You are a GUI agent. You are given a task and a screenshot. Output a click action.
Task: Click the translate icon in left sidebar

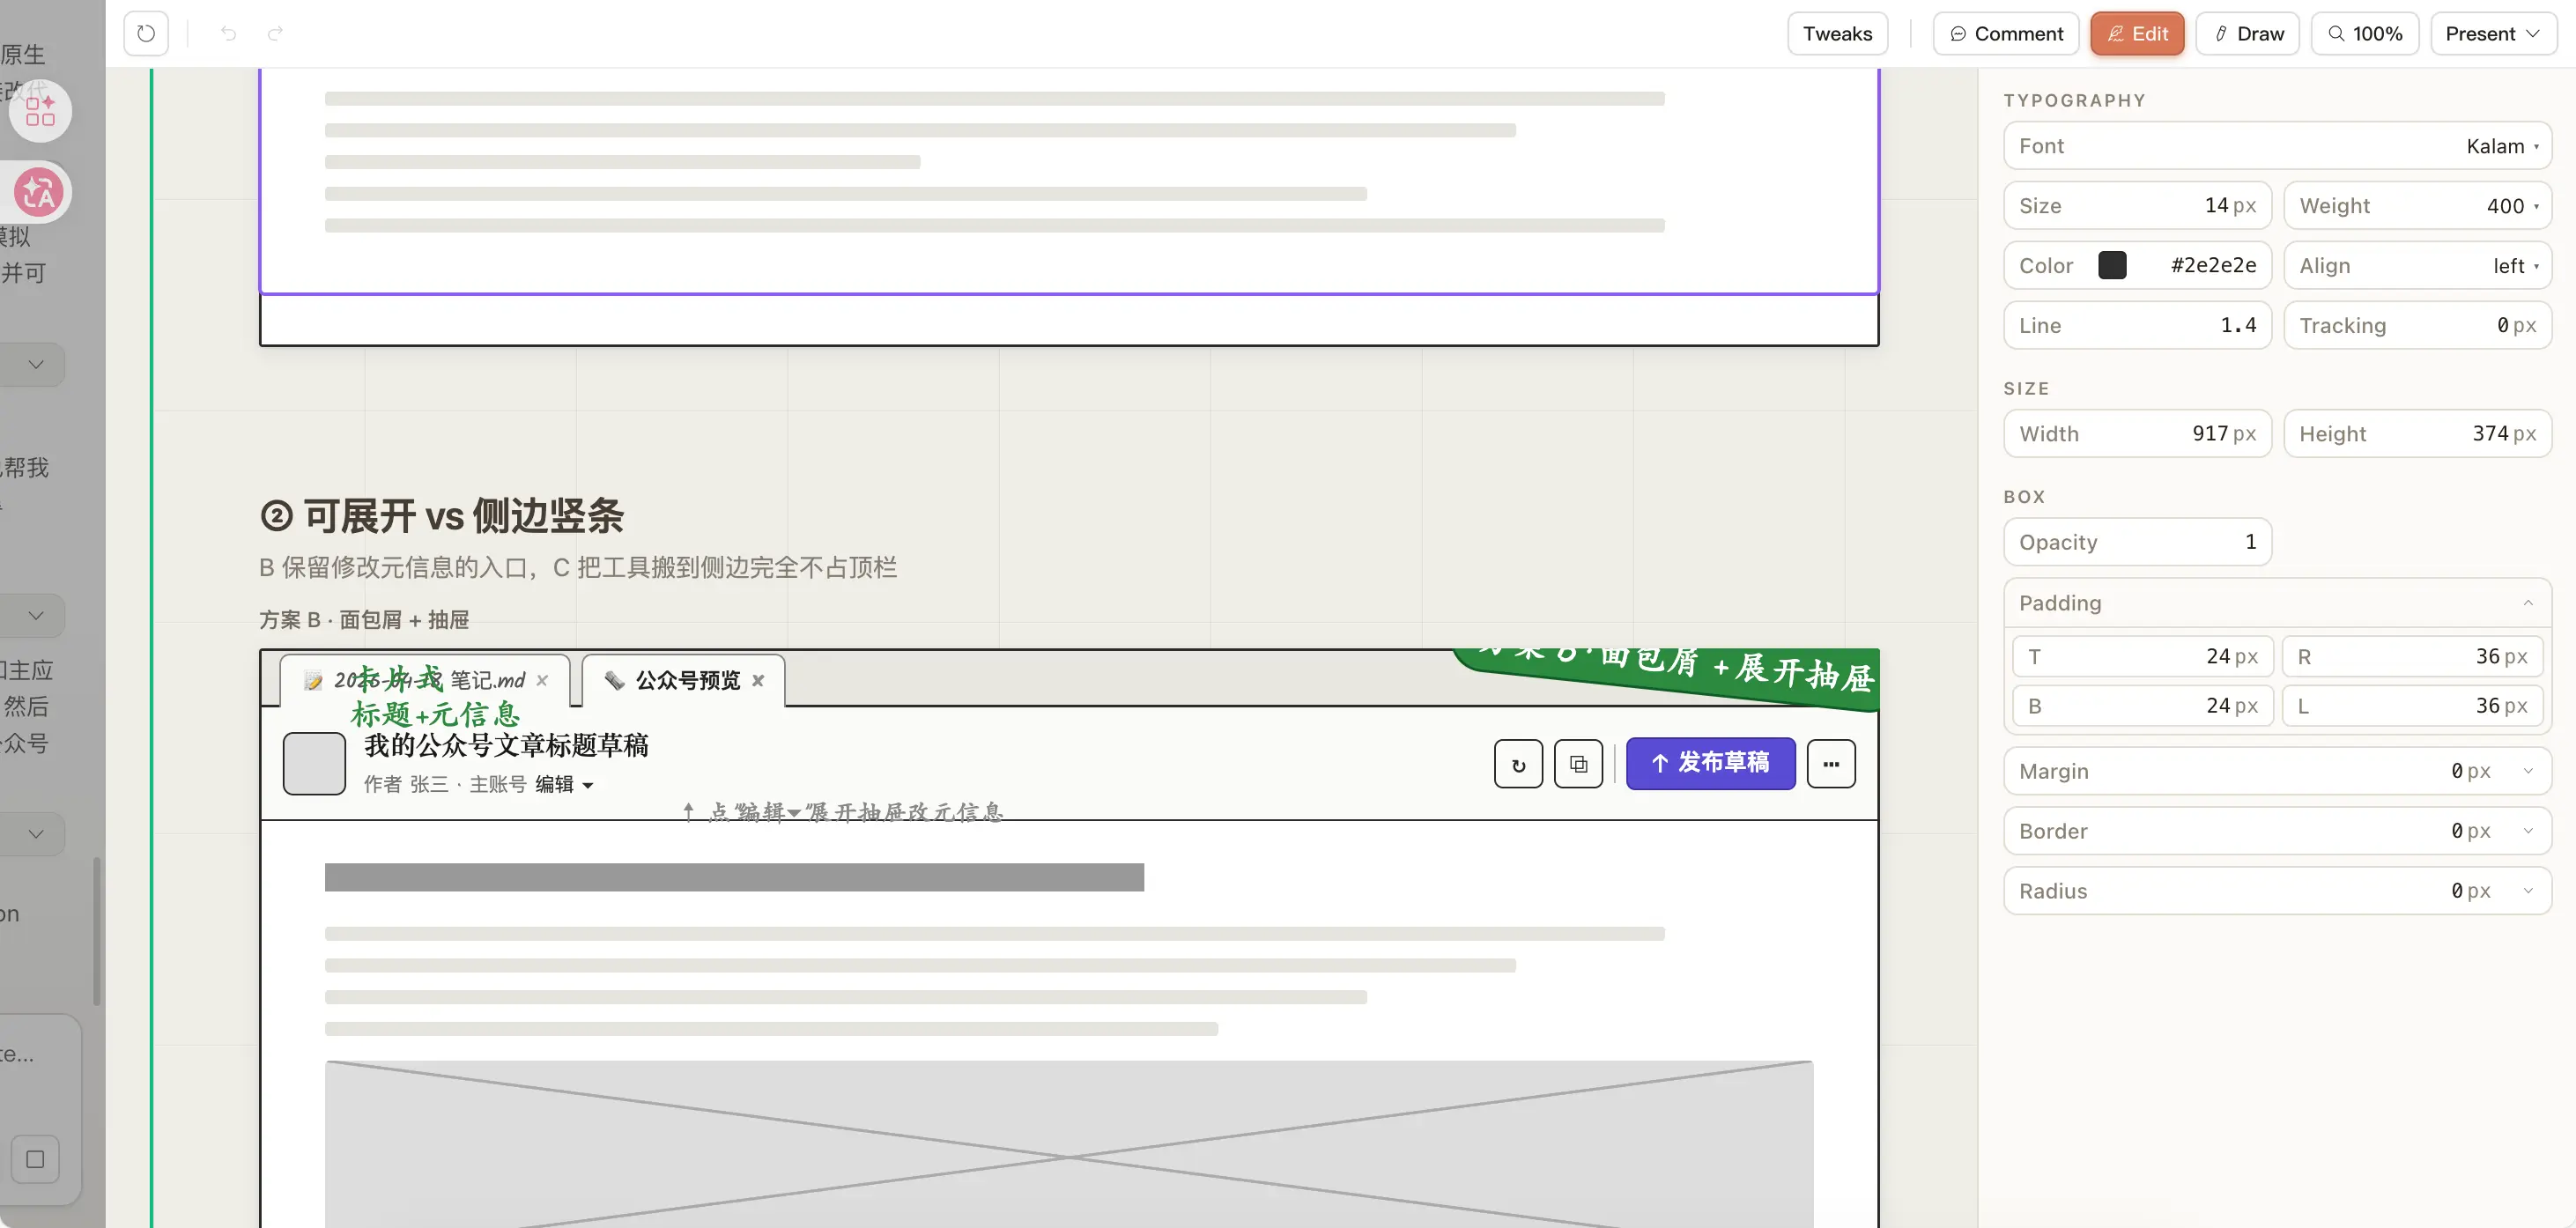coord(39,192)
